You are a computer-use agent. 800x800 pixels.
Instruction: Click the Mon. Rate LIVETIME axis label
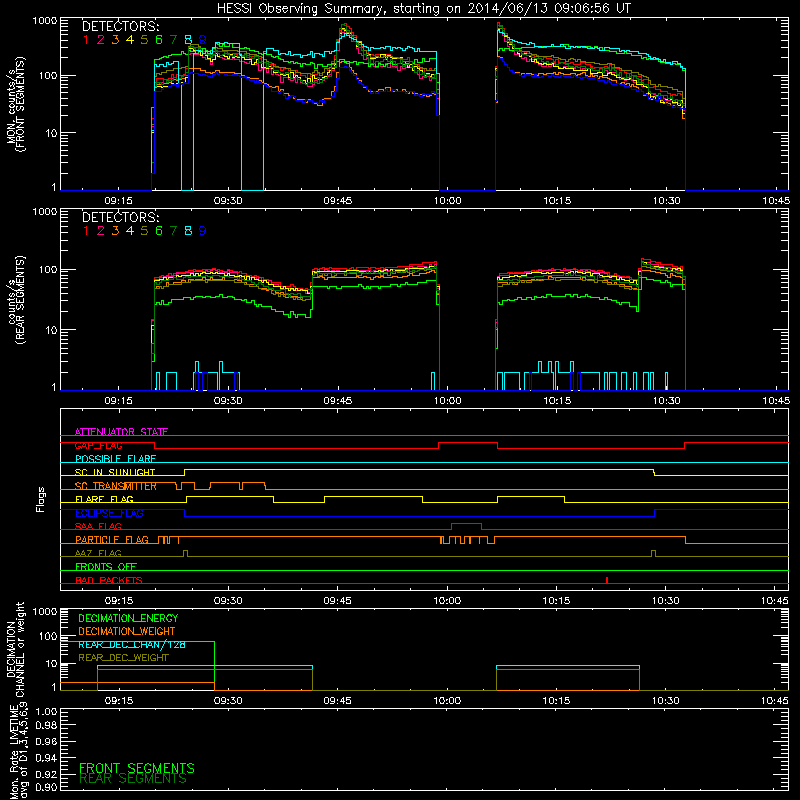pos(19,751)
